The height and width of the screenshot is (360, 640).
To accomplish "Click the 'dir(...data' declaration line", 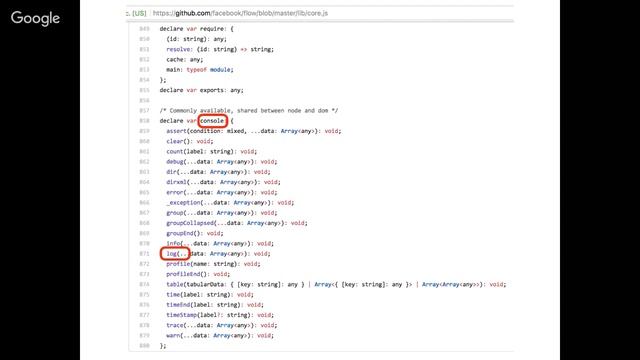I will pyautogui.click(x=218, y=172).
